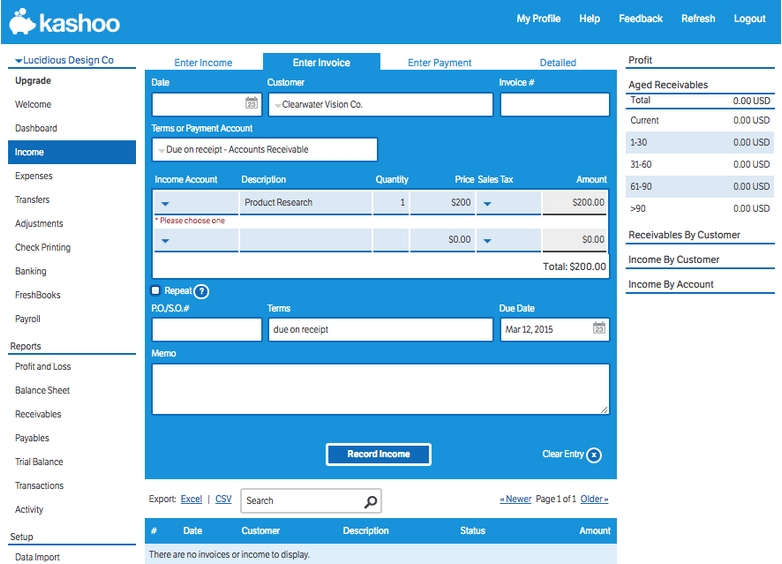Click the Price cell showing $200
Image resolution: width=782 pixels, height=564 pixels.
point(442,203)
